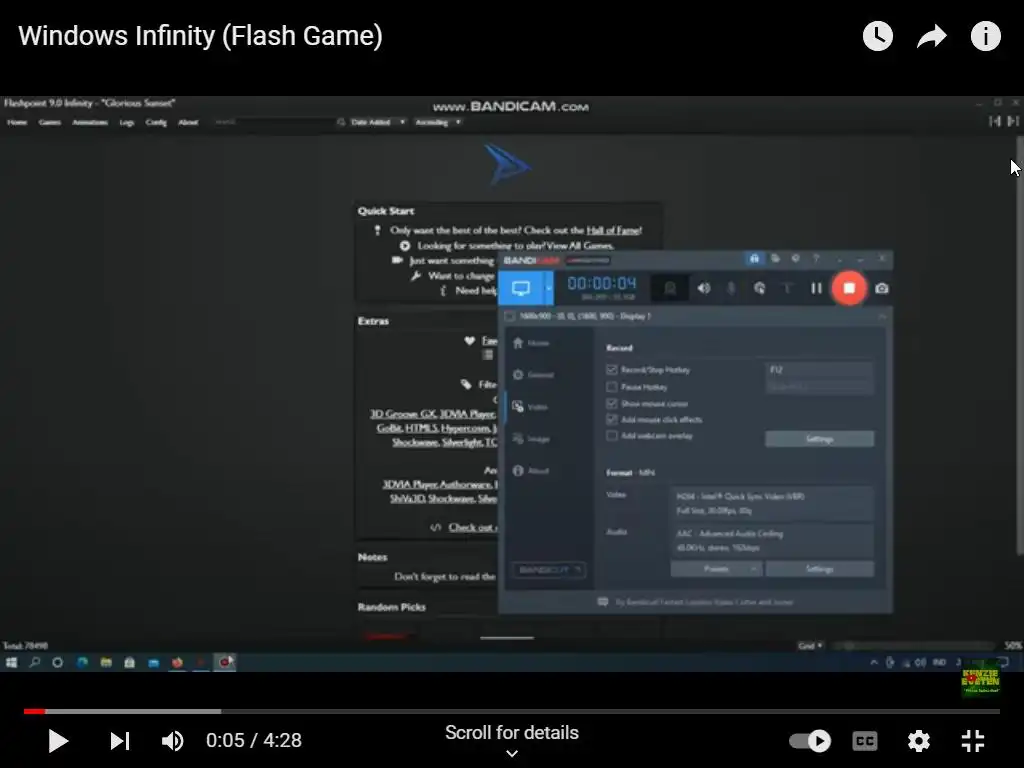Open Flashpoint Animations menu
1024x768 pixels.
[90, 122]
